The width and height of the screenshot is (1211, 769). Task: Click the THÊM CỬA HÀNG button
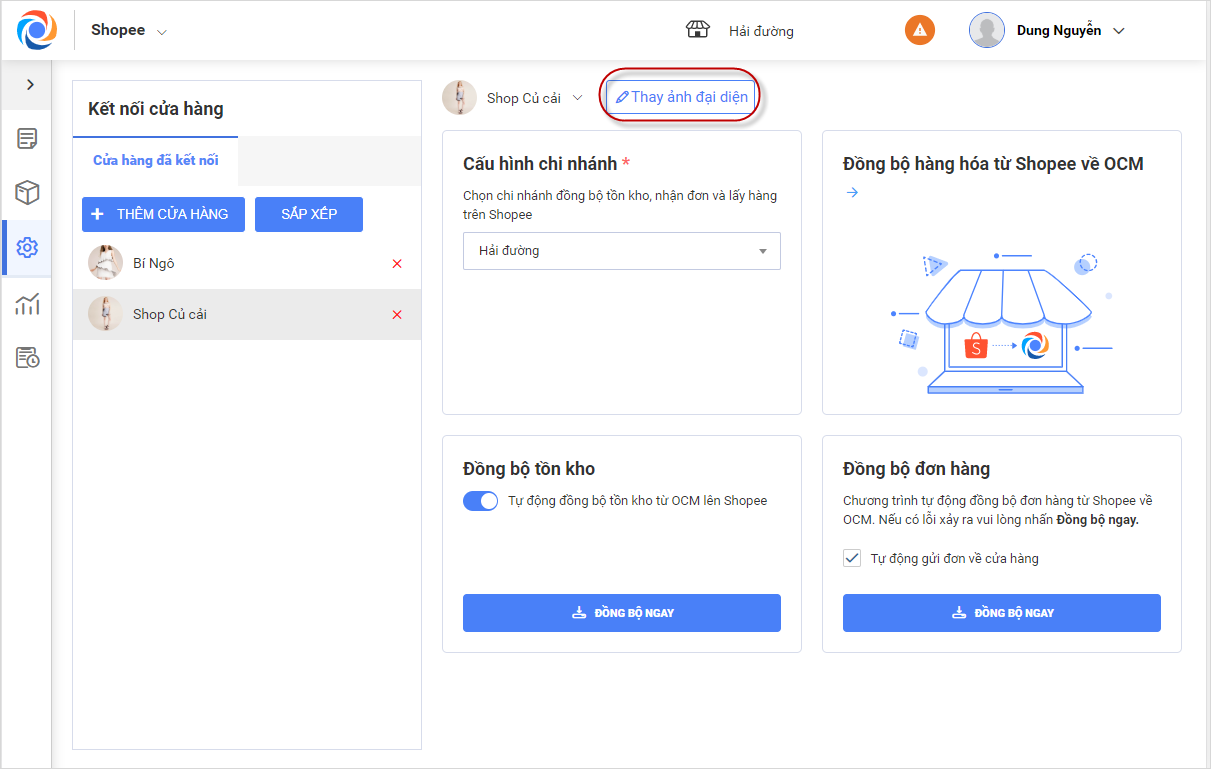[x=163, y=214]
